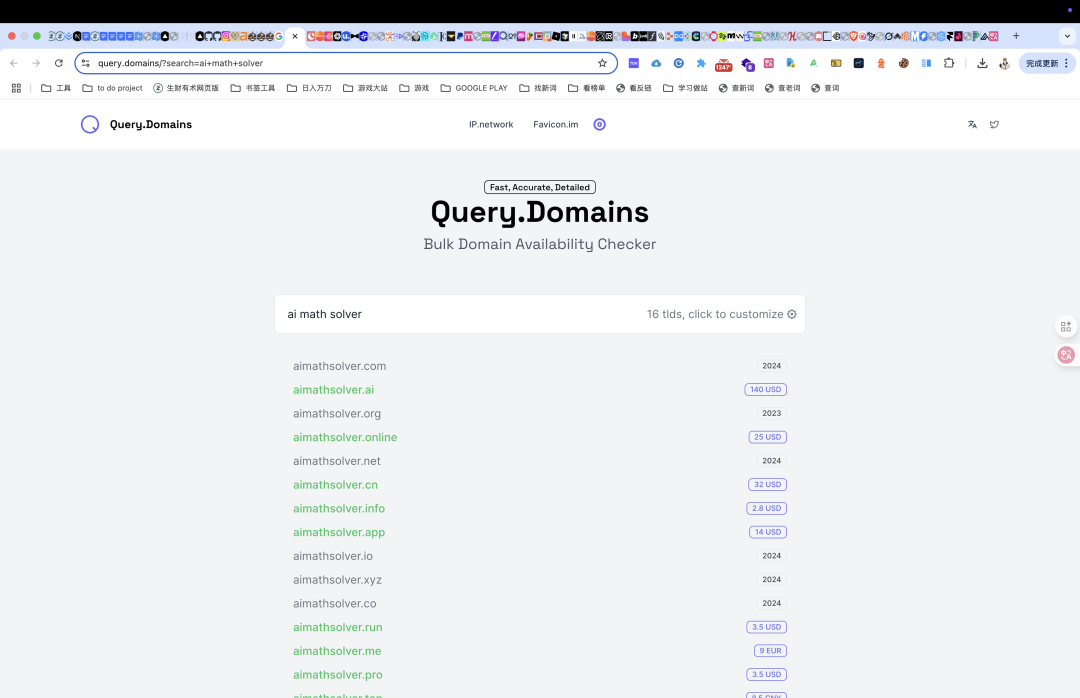
Task: Click the aimathsolver.org result row
Action: (540, 414)
